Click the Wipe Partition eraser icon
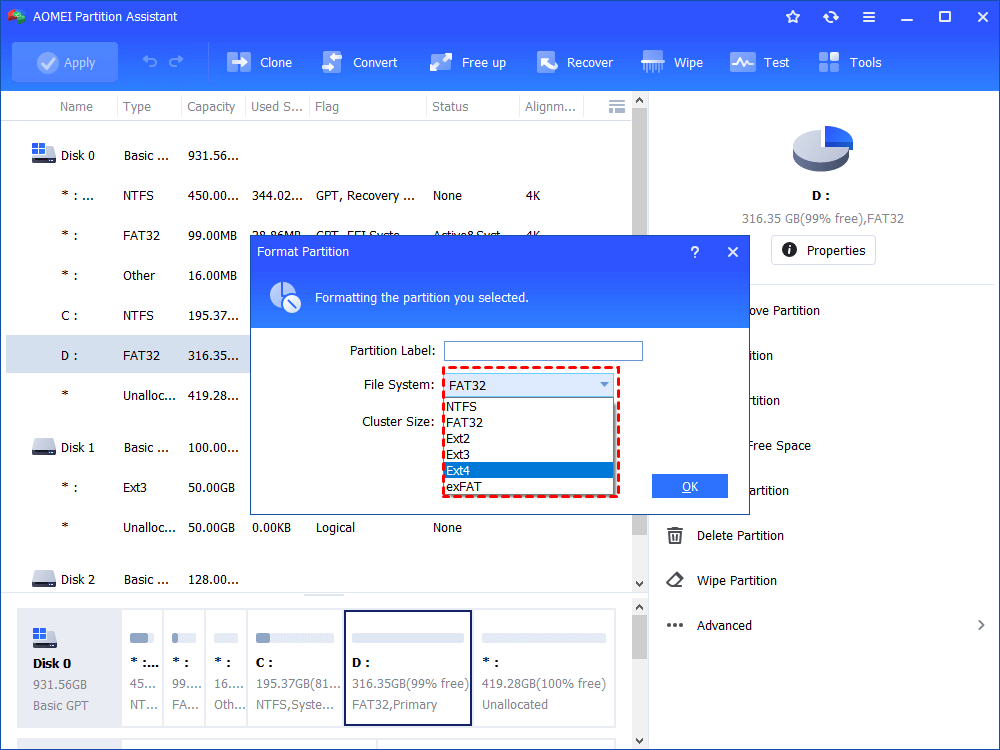The height and width of the screenshot is (750, 1000). point(675,580)
